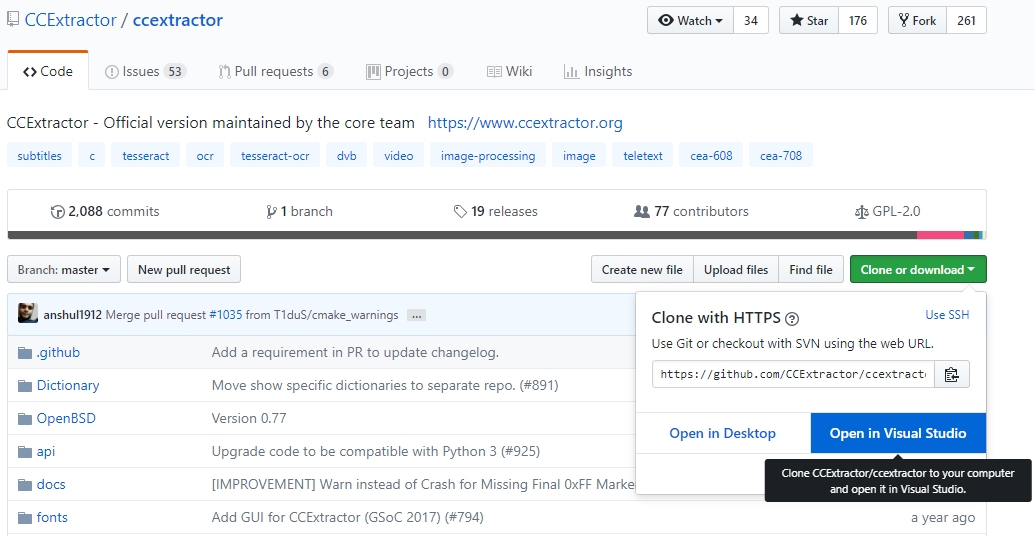View the 1 branch list
The width and height of the screenshot is (1035, 536).
[299, 211]
